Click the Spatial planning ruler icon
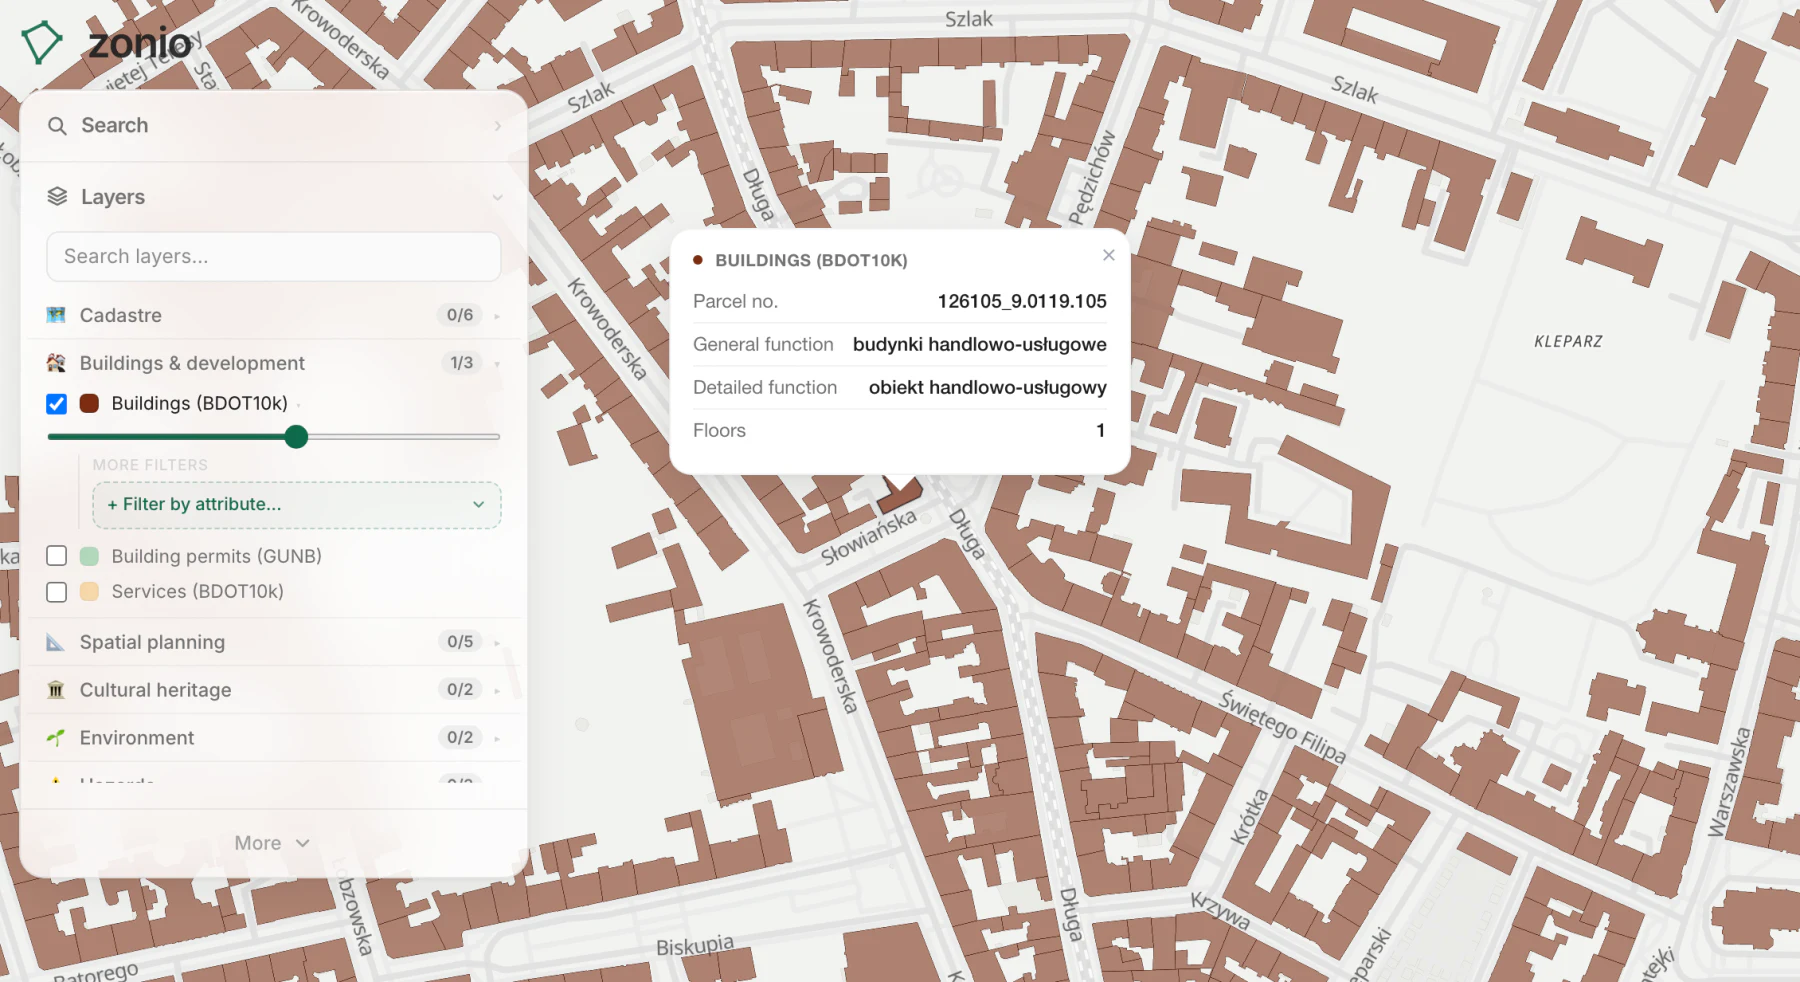 click(56, 642)
